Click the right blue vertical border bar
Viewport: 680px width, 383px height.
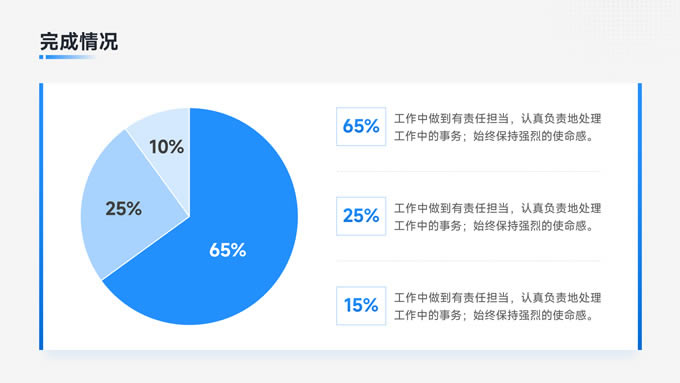[640, 216]
